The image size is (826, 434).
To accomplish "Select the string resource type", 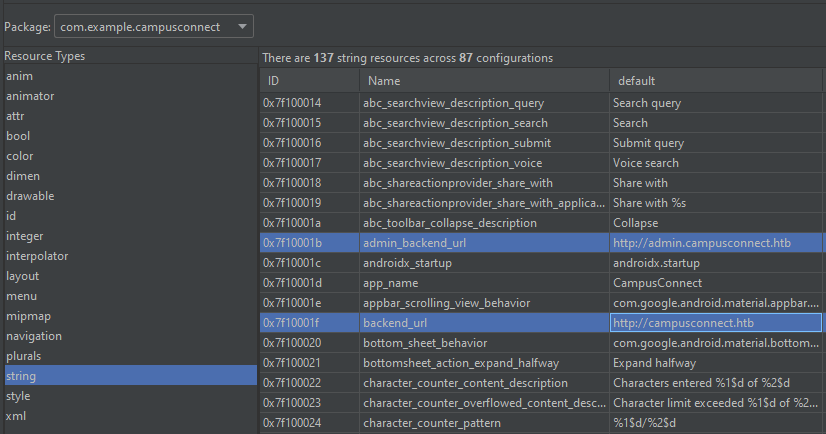I will (22, 376).
